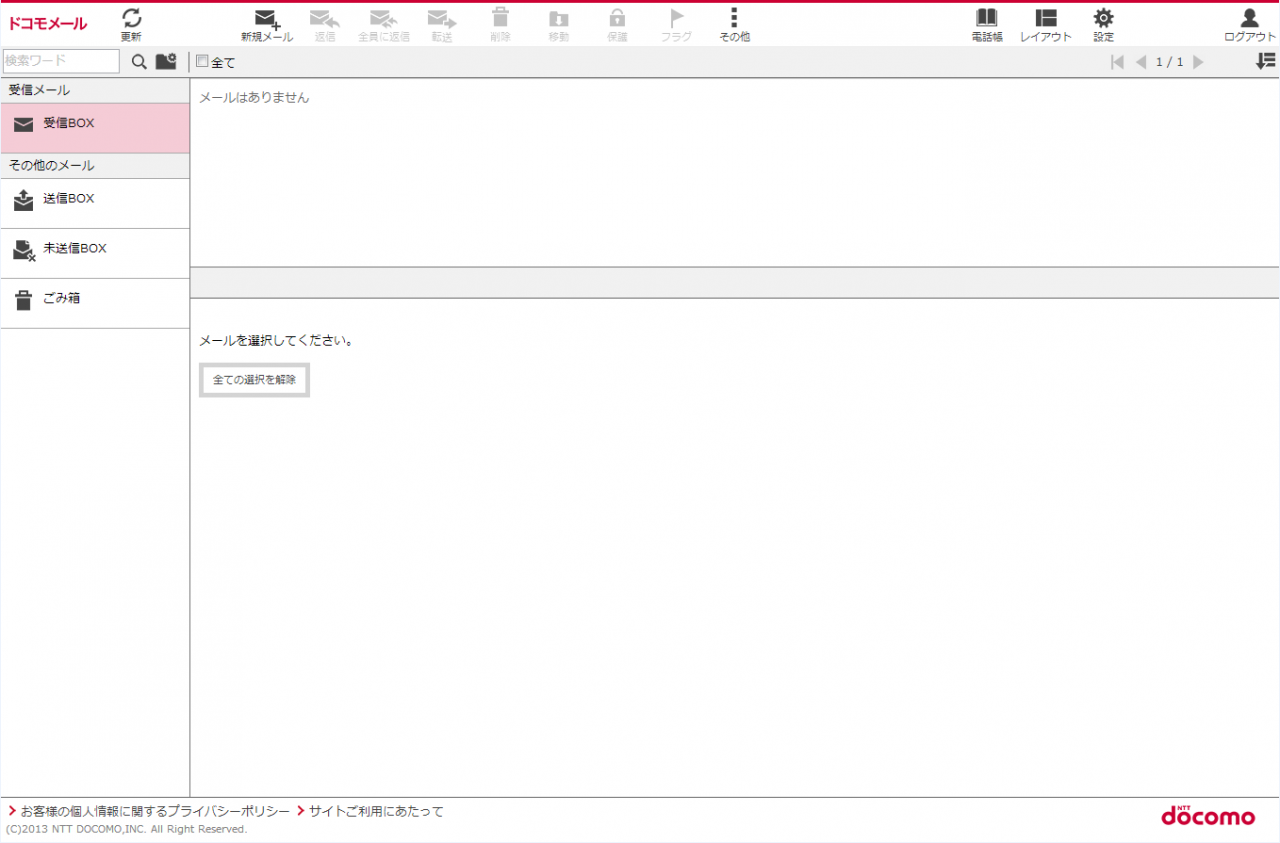This screenshot has width=1280, height=843.
Task: Click the 全ての選択を解除 button
Action: (254, 380)
